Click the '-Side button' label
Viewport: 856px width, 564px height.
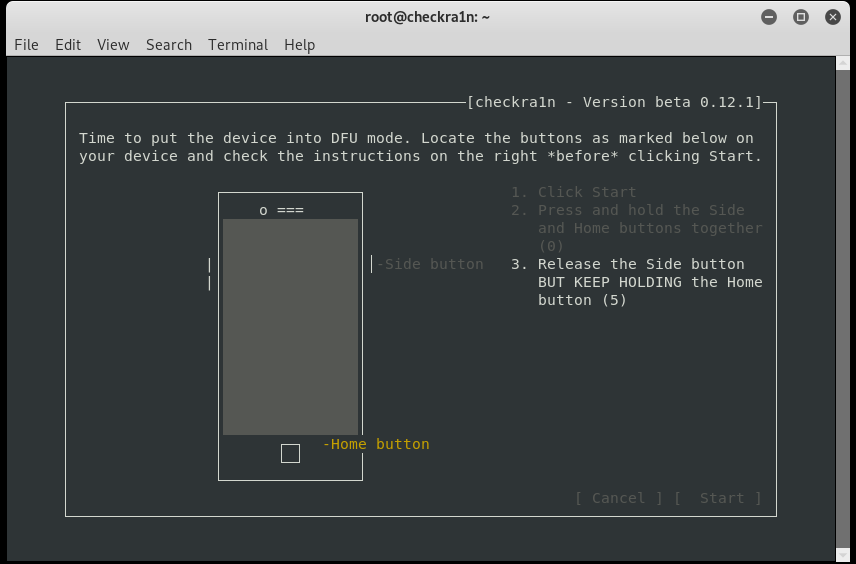(x=430, y=264)
